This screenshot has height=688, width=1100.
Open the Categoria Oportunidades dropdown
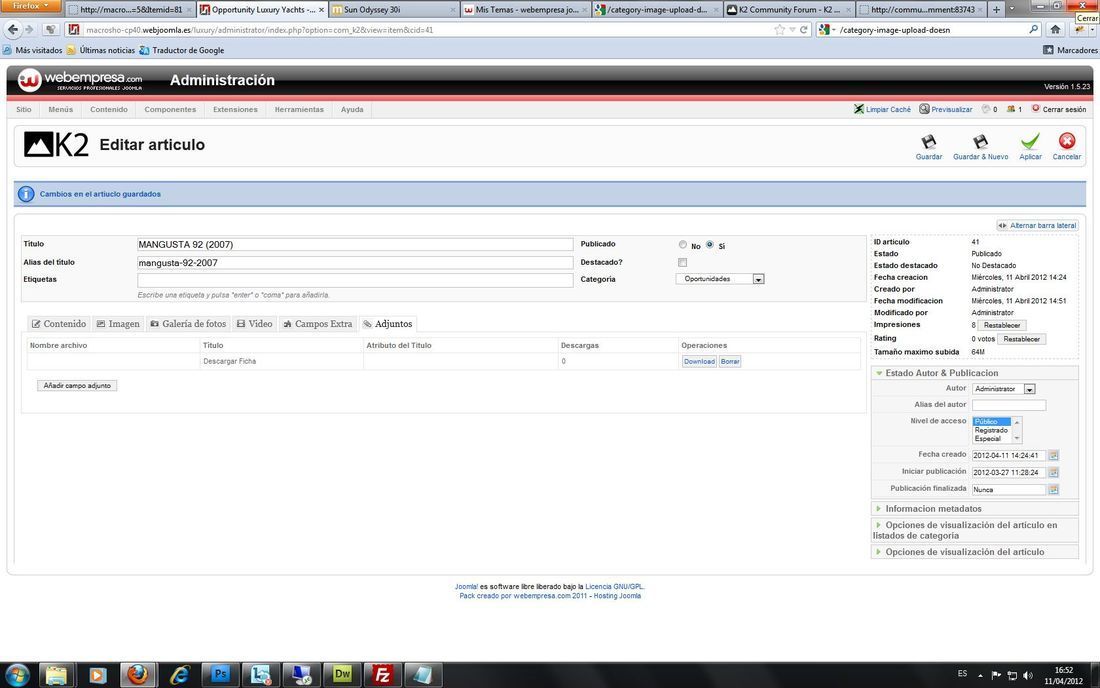(720, 279)
